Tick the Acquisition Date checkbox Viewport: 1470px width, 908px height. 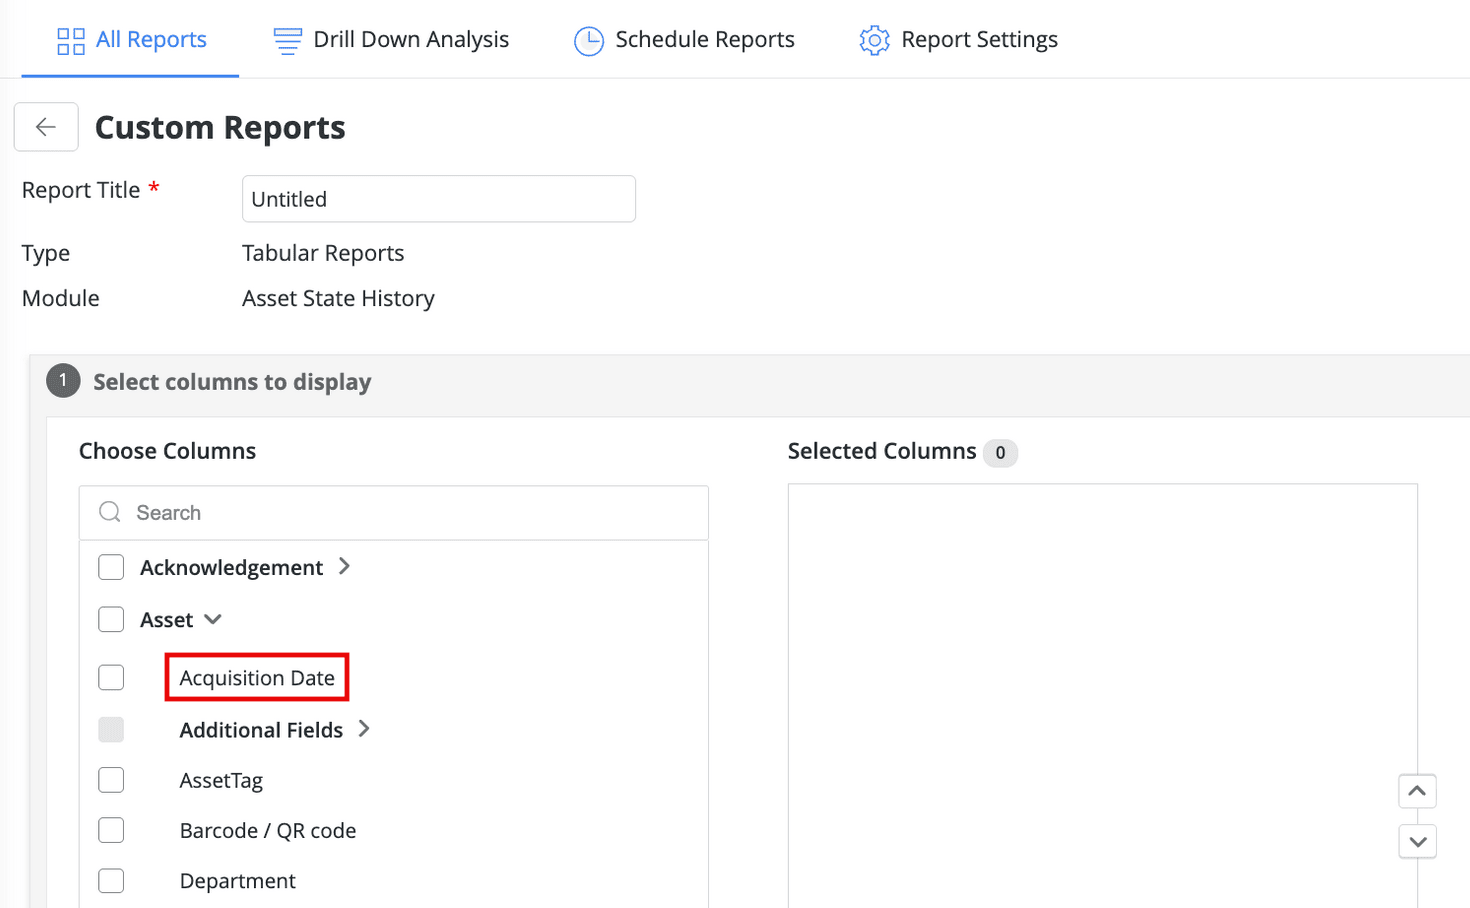pyautogui.click(x=111, y=678)
